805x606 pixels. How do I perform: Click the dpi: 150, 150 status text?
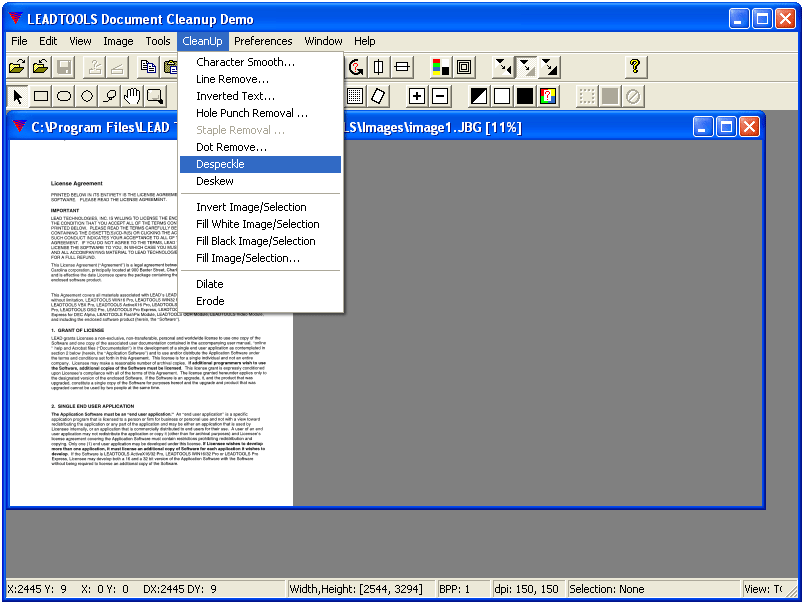click(x=526, y=589)
